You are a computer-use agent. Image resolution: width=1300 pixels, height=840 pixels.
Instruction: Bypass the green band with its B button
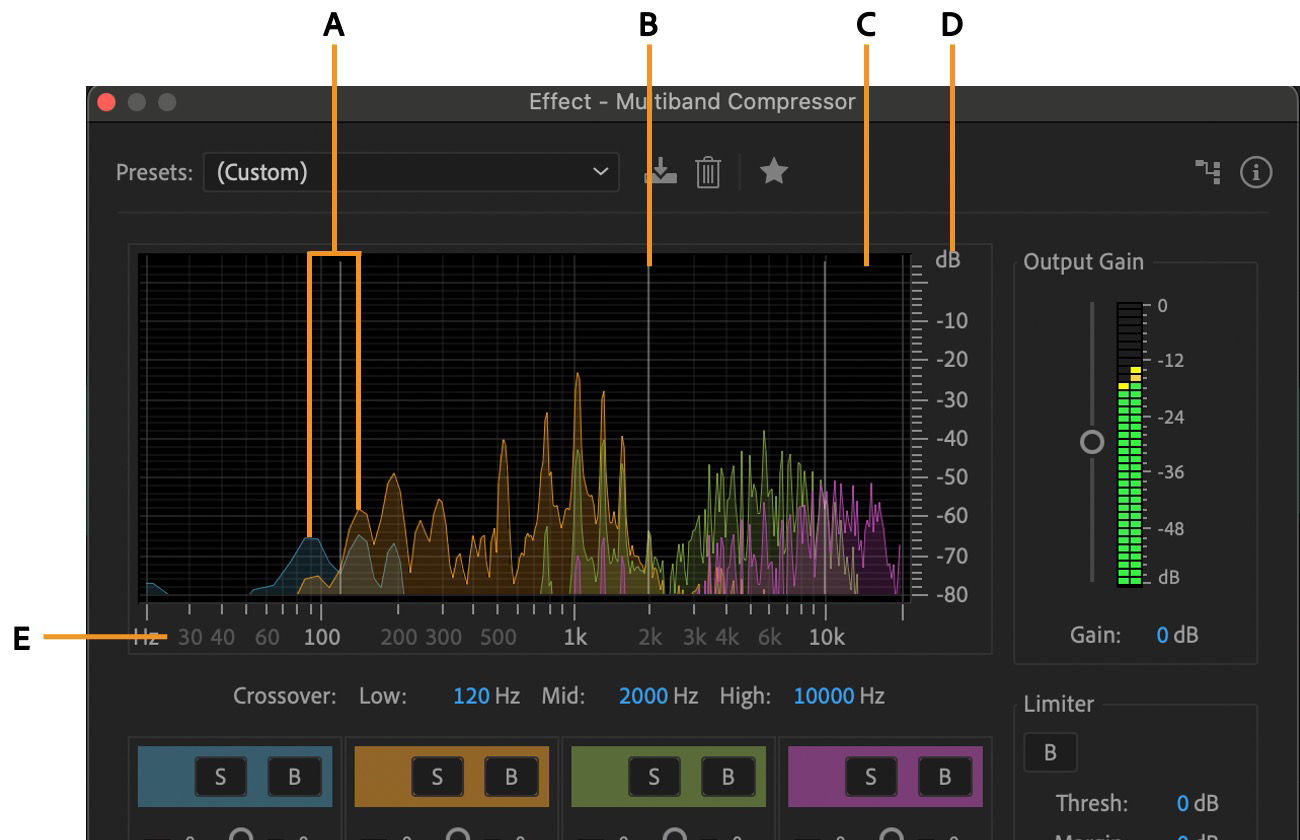pos(726,776)
